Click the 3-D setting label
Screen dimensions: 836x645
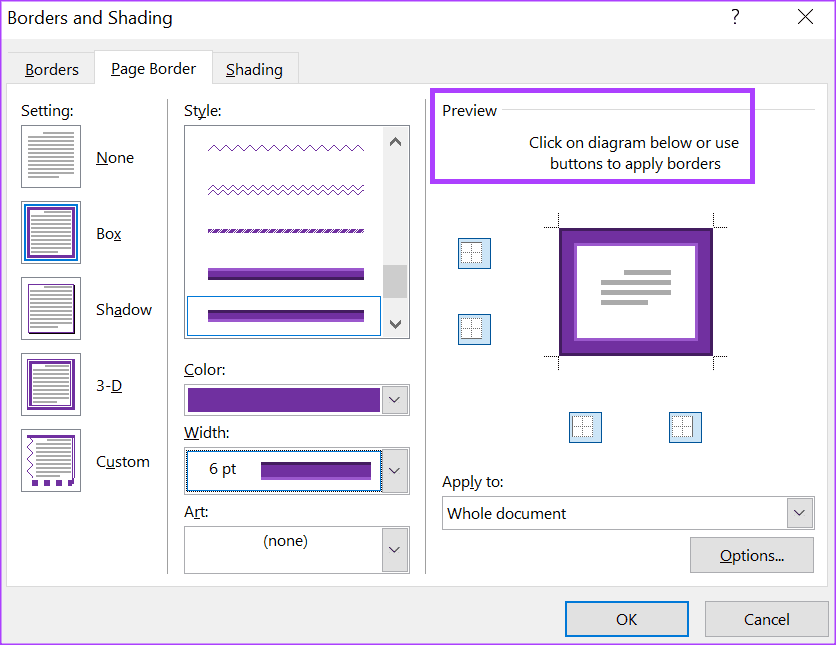[109, 385]
